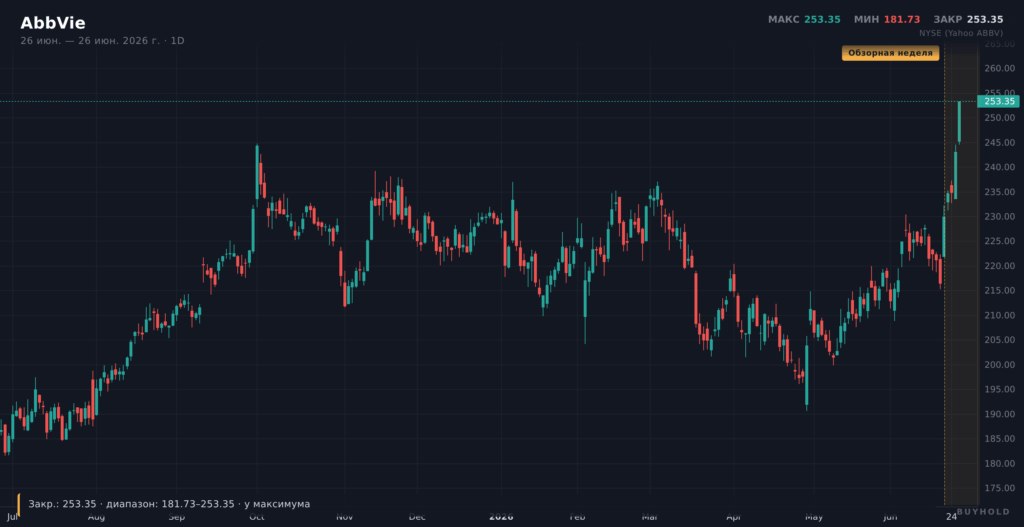Click the Обзорная неделя badge
This screenshot has width=1024, height=527.
coord(890,53)
